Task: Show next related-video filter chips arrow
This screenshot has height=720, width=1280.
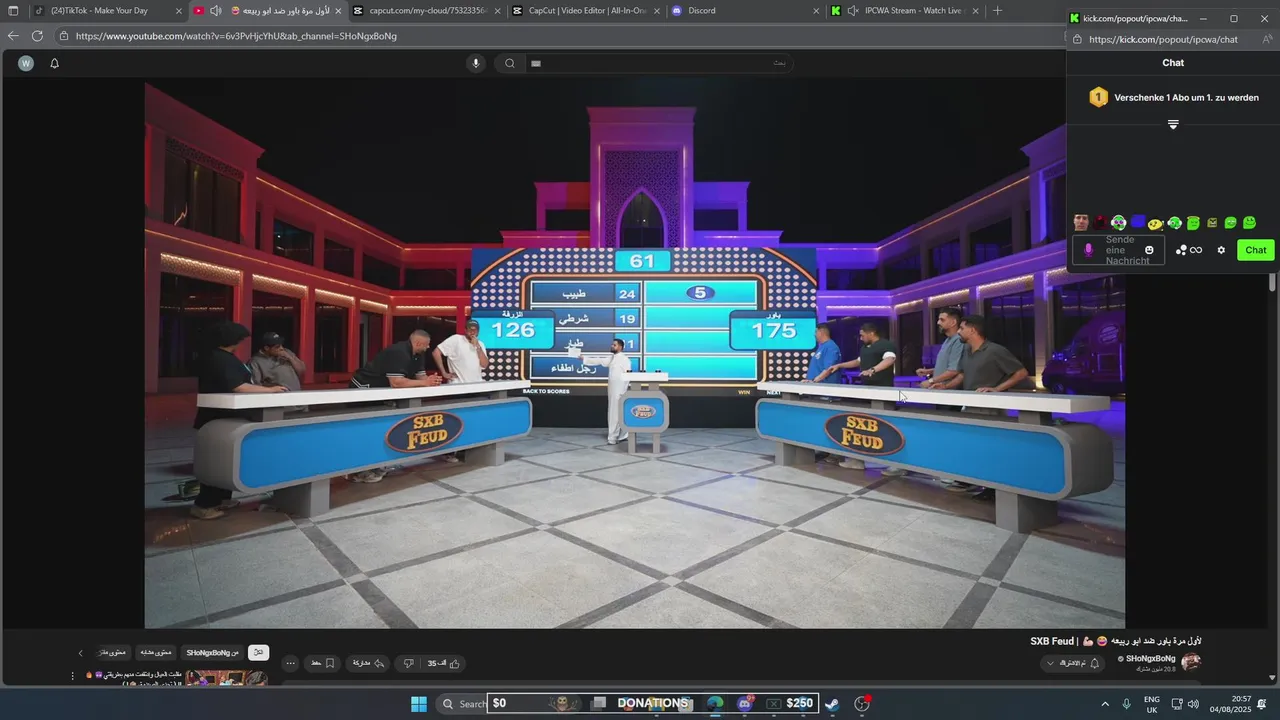Action: tap(81, 653)
